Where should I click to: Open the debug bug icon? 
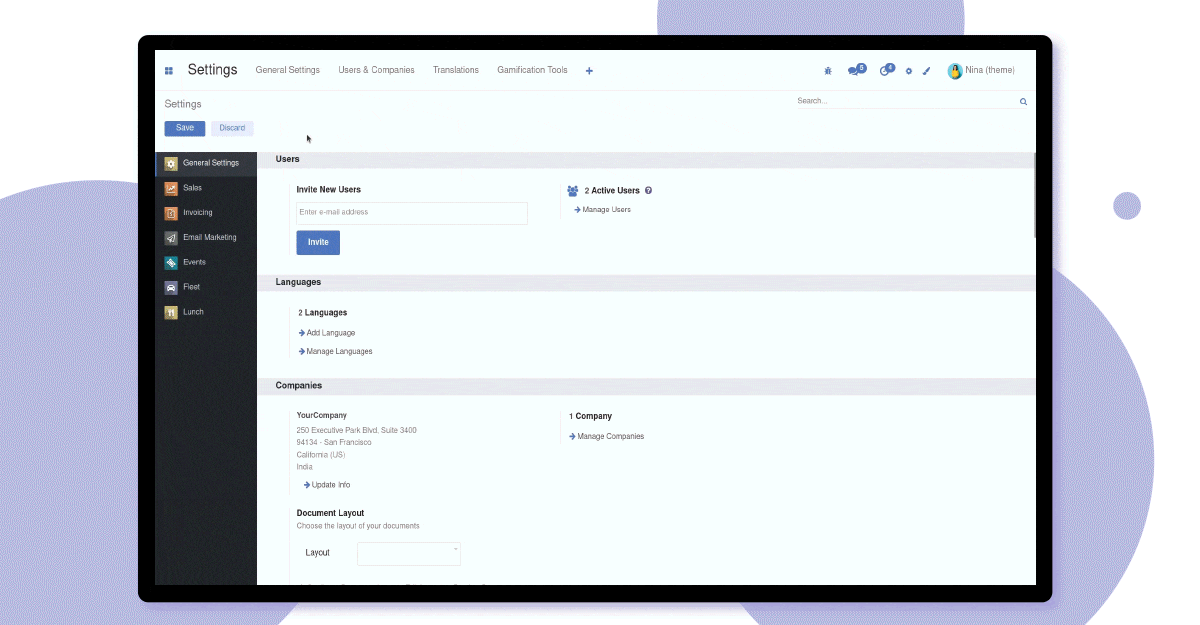tap(828, 71)
